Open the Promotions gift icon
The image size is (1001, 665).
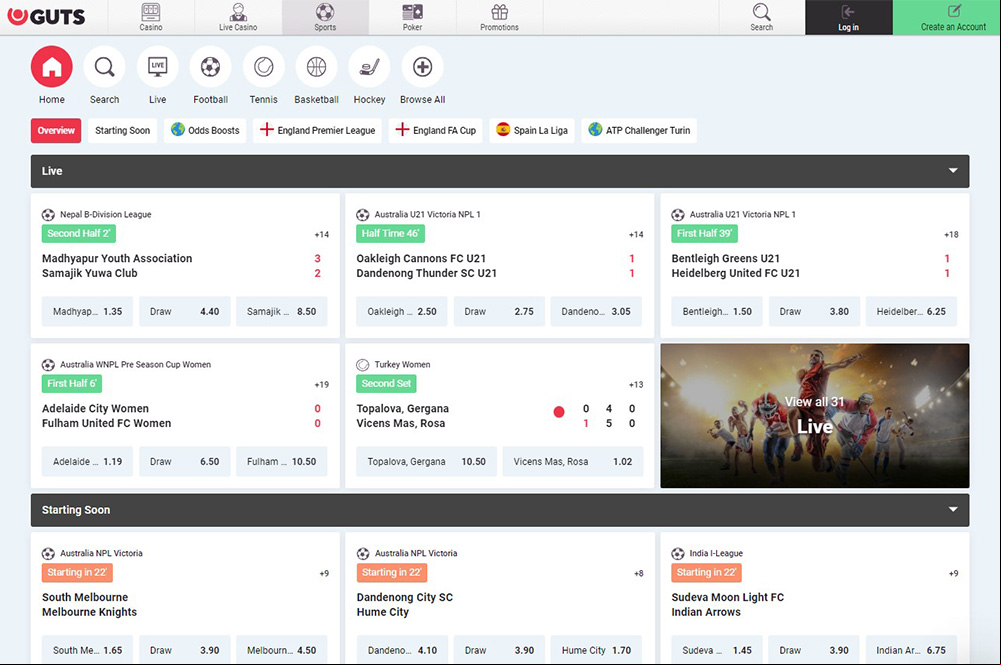point(499,17)
